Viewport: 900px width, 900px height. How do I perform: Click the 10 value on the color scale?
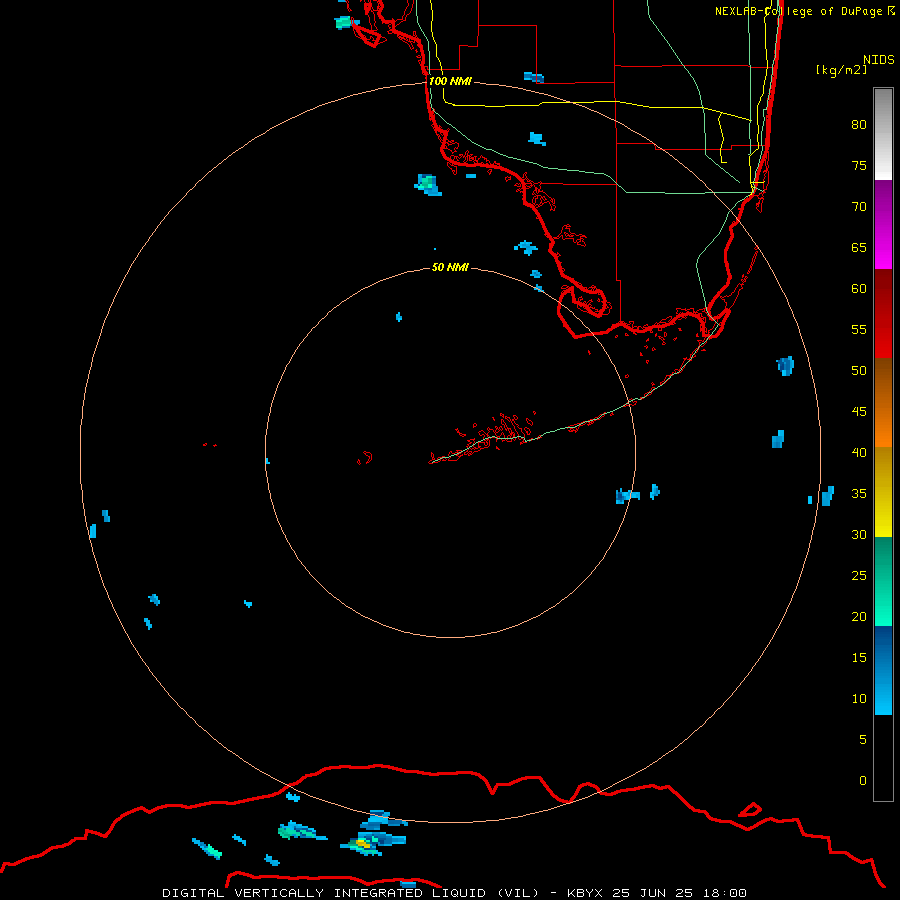point(859,699)
